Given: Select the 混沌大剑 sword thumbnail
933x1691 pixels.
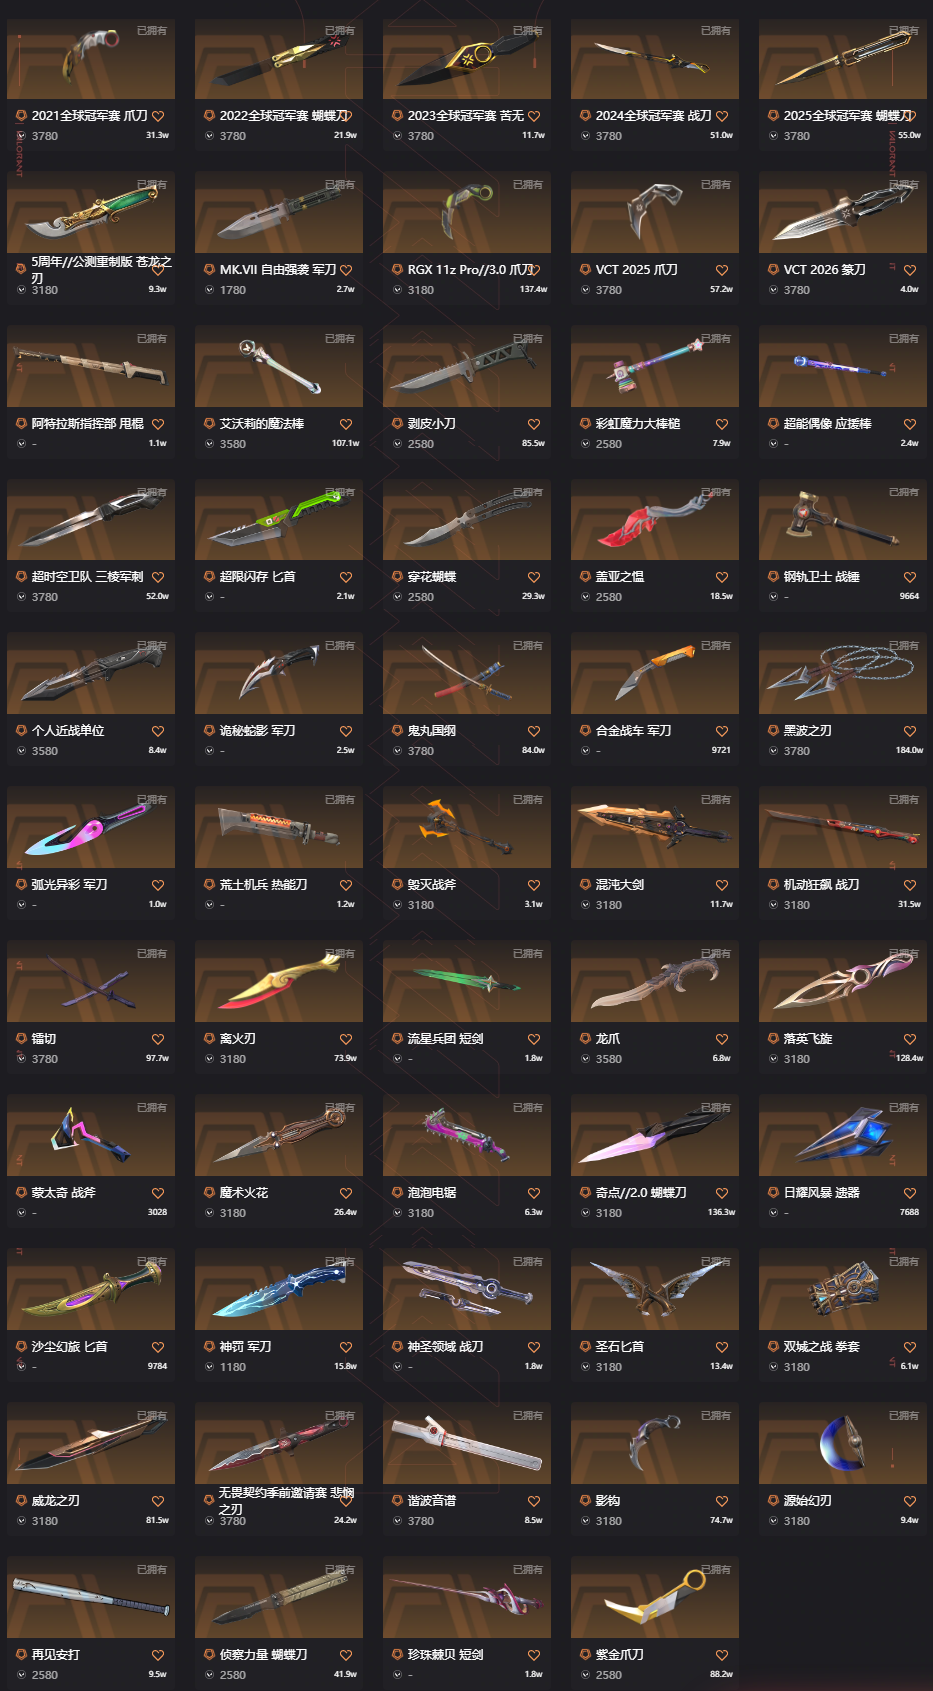Looking at the screenshot, I should click(655, 827).
